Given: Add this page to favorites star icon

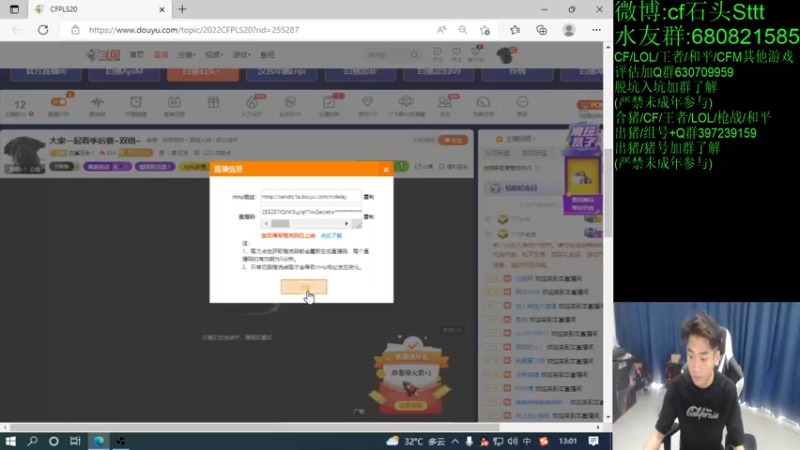Looking at the screenshot, I should point(485,30).
